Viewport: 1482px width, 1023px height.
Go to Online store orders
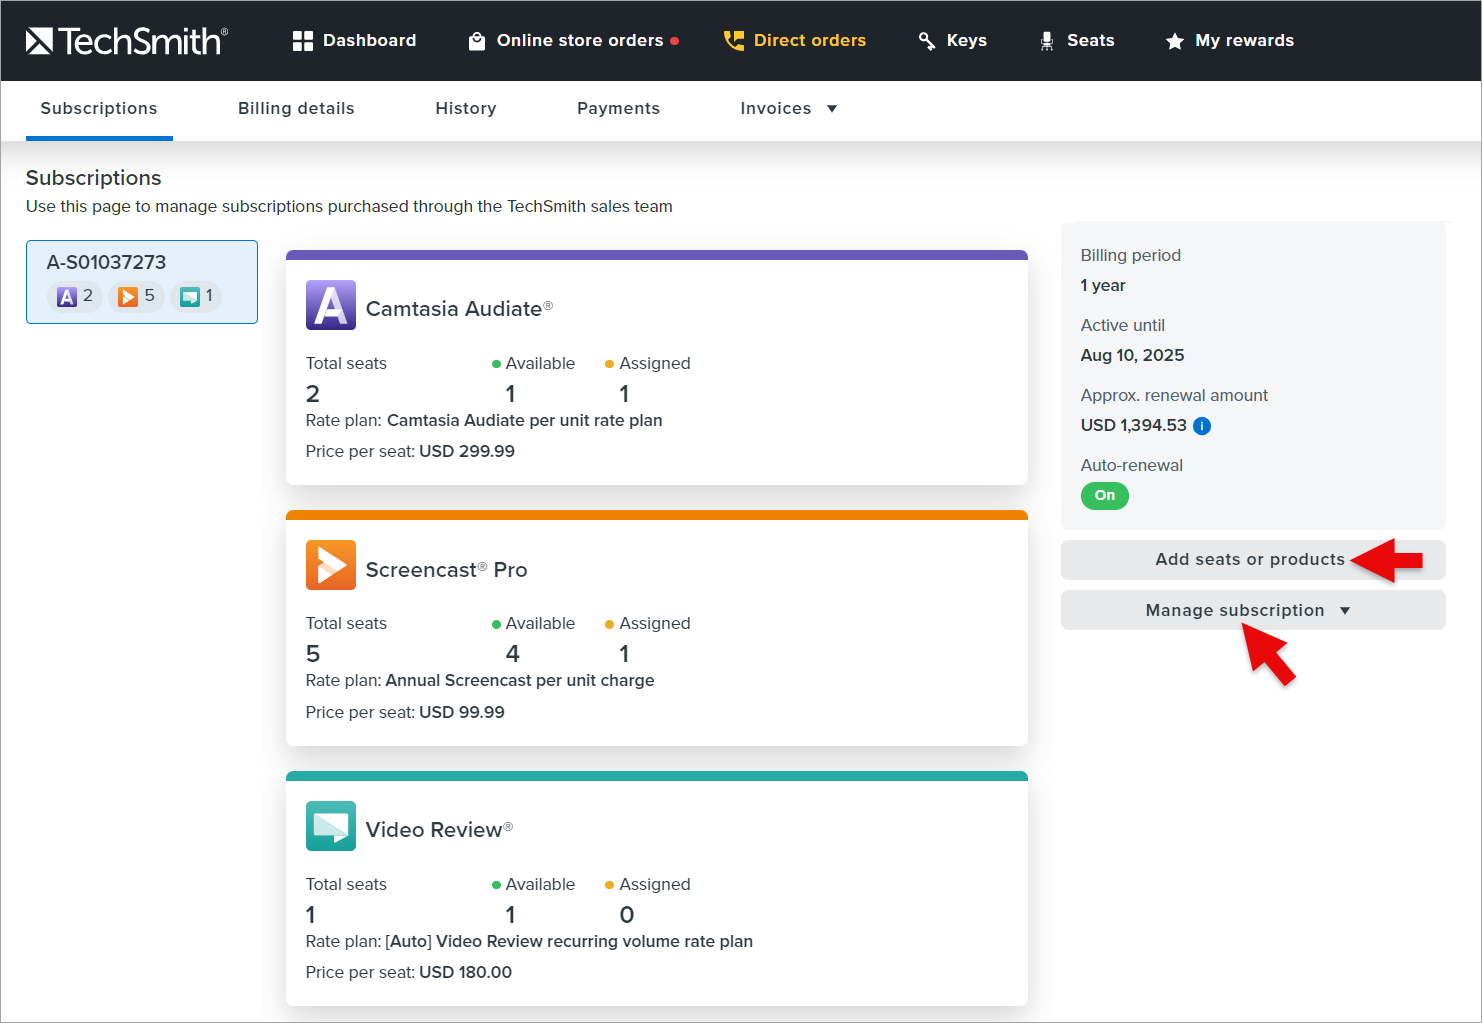pos(573,41)
